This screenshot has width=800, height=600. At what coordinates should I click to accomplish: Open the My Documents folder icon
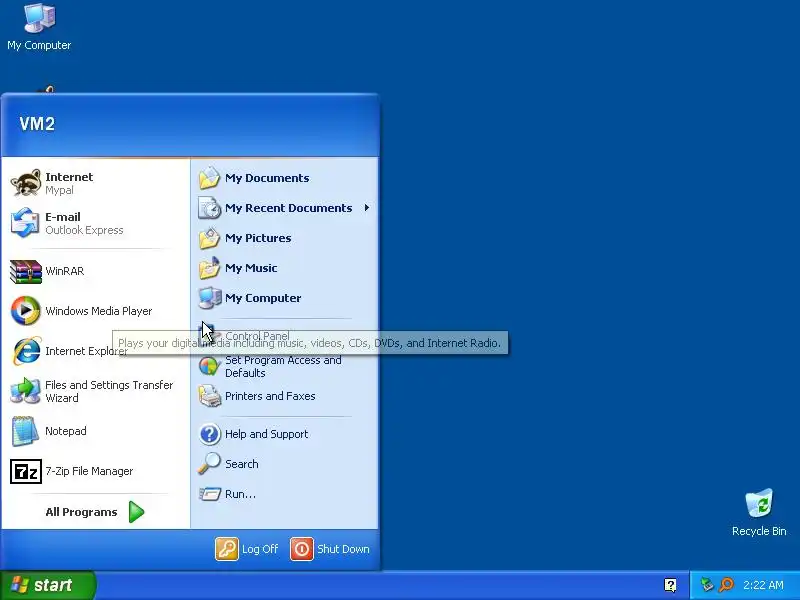[x=209, y=178]
